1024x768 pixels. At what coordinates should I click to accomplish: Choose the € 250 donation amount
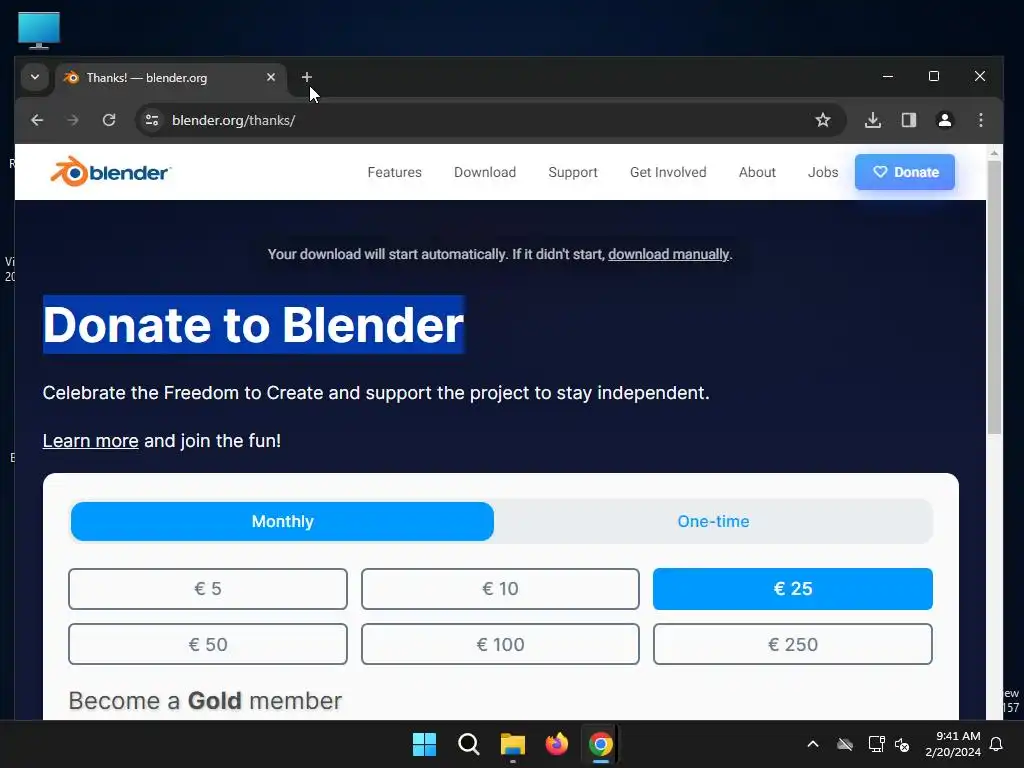pyautogui.click(x=793, y=644)
